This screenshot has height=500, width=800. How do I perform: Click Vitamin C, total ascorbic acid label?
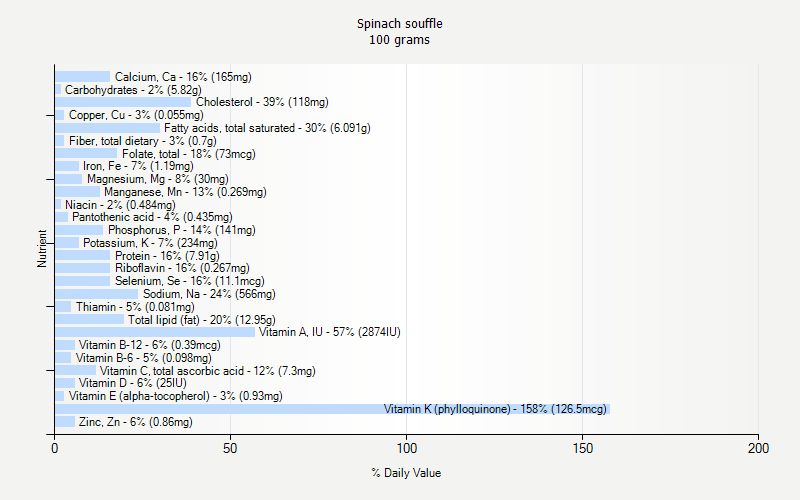click(207, 371)
